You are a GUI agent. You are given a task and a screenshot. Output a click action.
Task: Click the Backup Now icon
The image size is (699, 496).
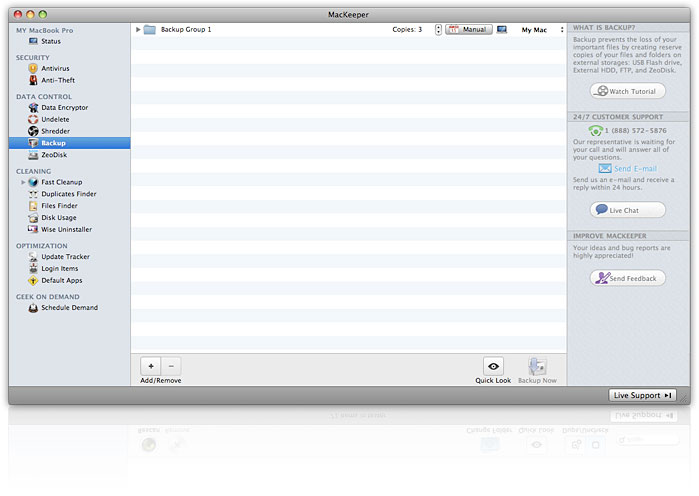pos(537,366)
